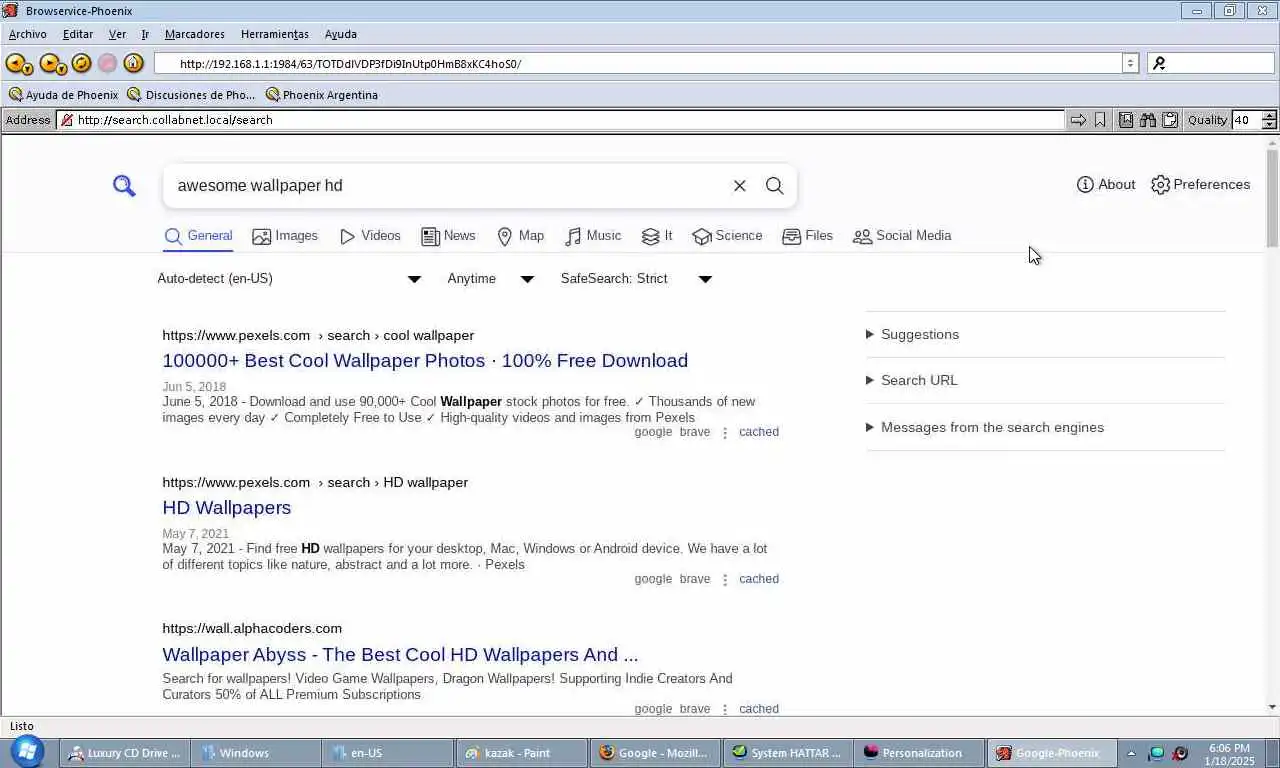Open the Anytime time range dropdown
Image resolution: width=1280 pixels, height=768 pixels.
click(491, 279)
